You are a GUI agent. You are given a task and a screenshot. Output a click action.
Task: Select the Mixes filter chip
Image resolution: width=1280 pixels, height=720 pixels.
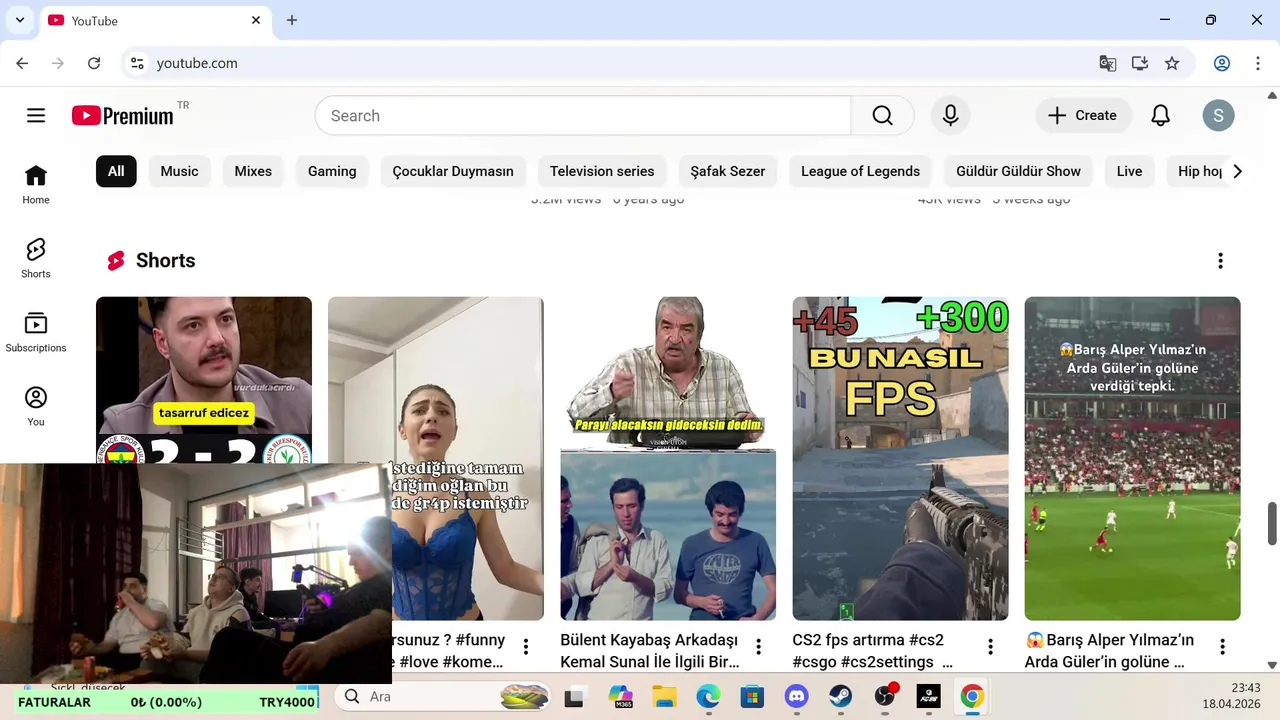[253, 171]
